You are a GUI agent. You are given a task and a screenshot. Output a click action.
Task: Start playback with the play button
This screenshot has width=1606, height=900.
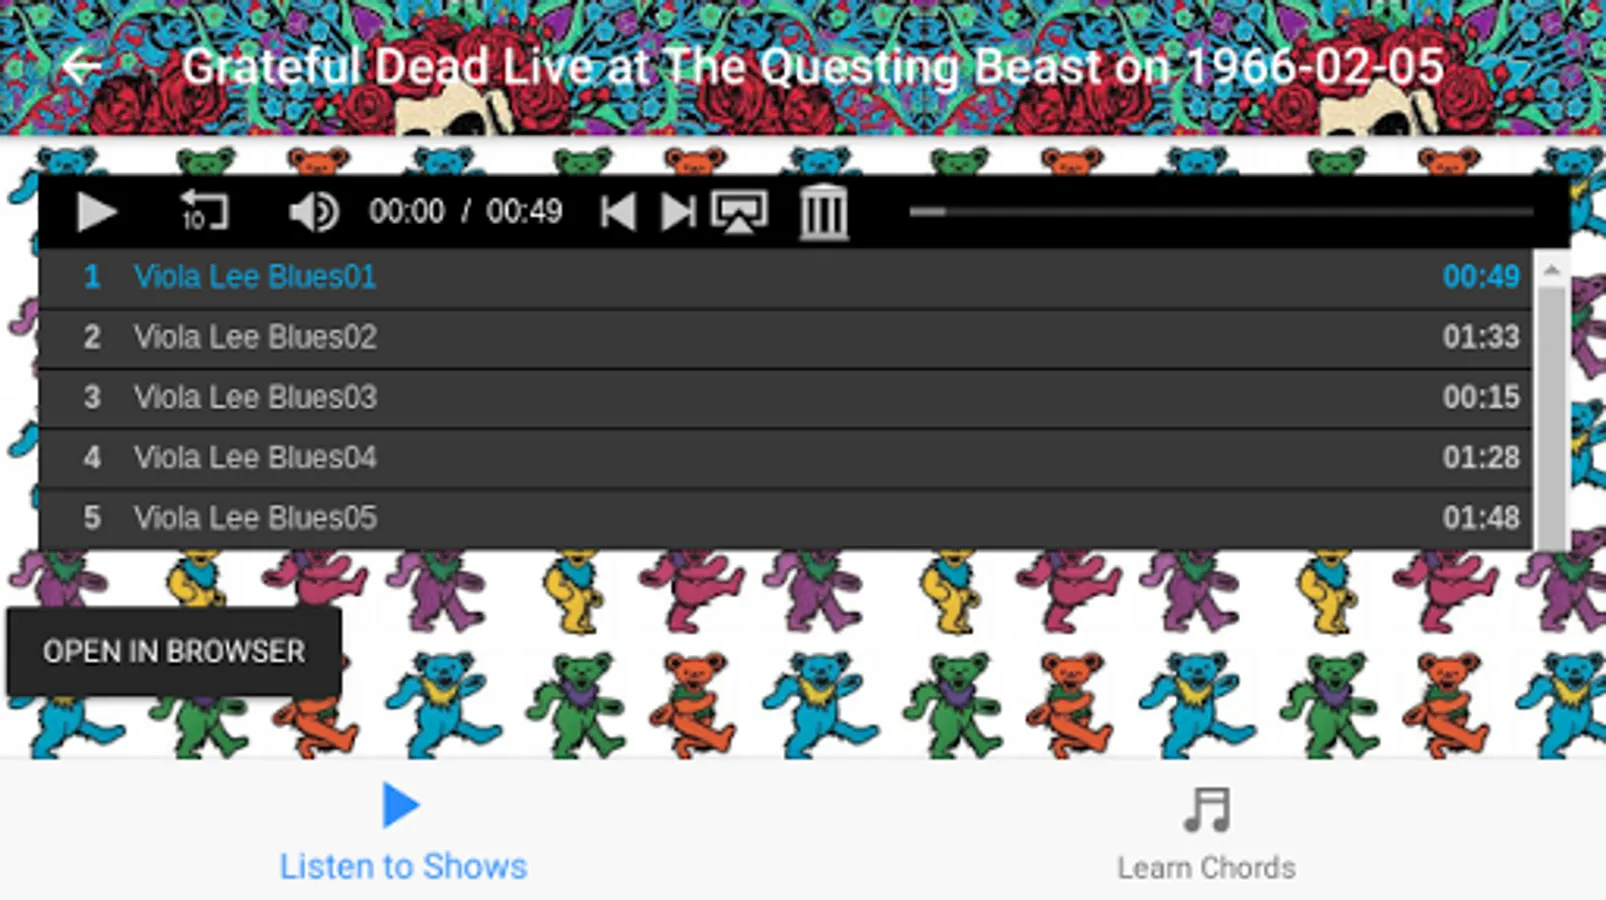[97, 212]
